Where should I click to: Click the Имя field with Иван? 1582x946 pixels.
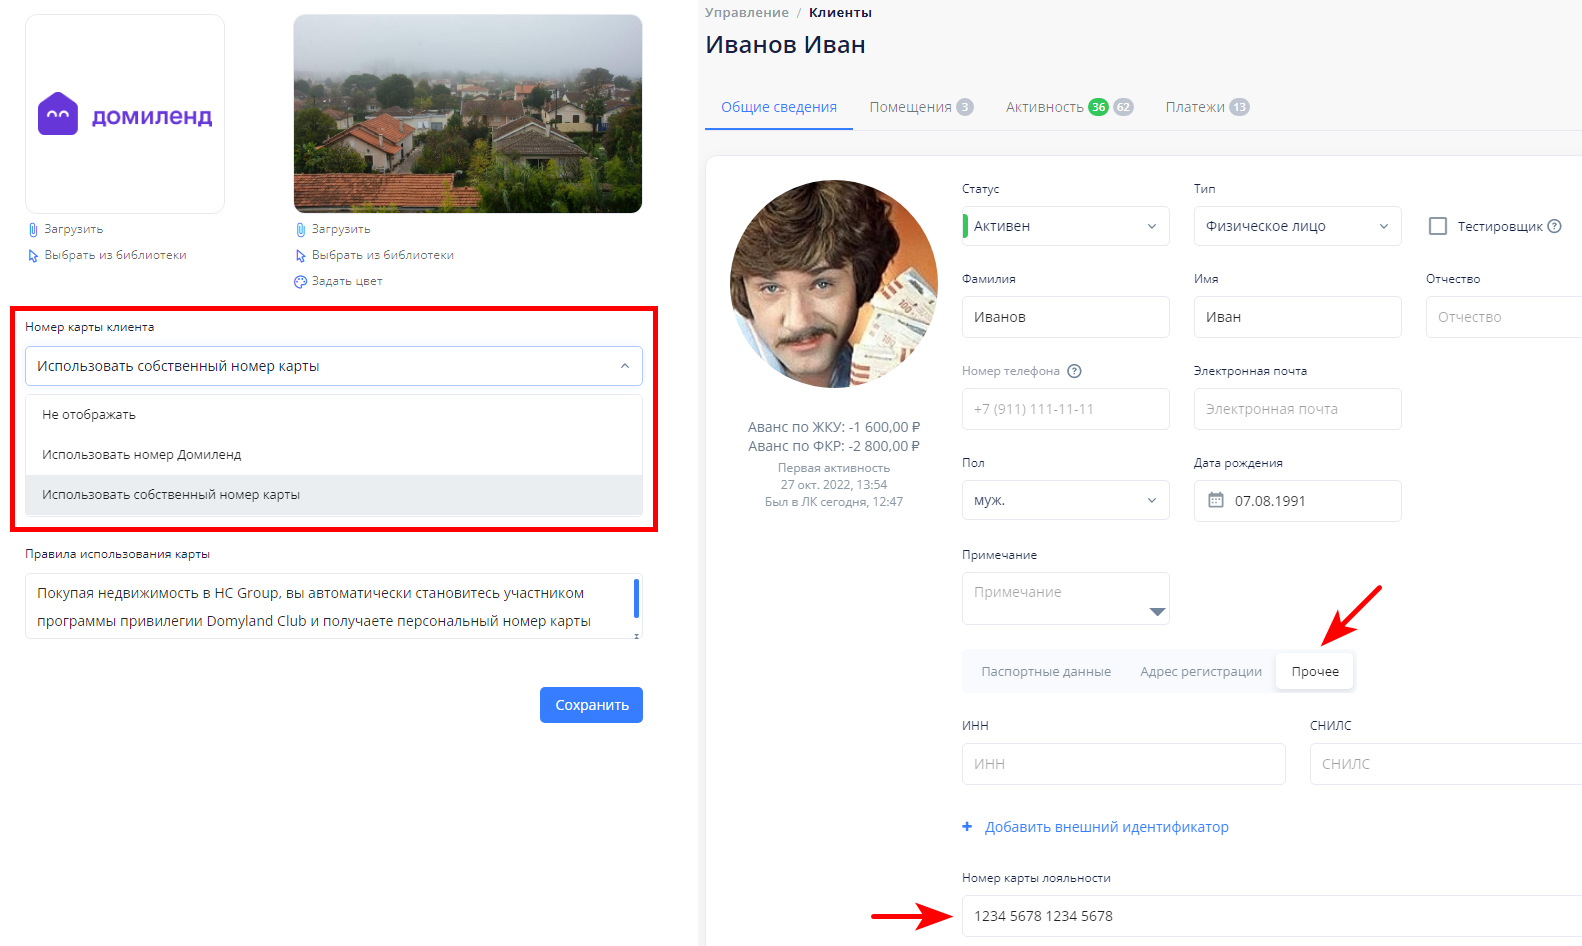coord(1297,317)
